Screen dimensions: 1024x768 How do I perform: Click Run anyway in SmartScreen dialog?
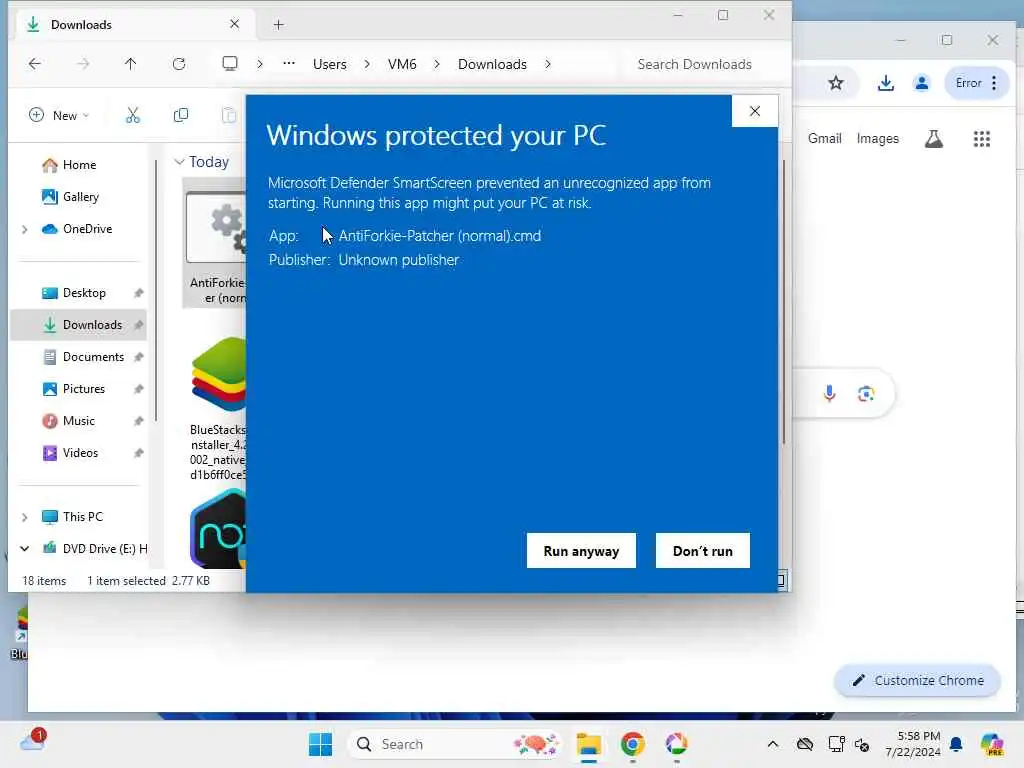point(581,551)
